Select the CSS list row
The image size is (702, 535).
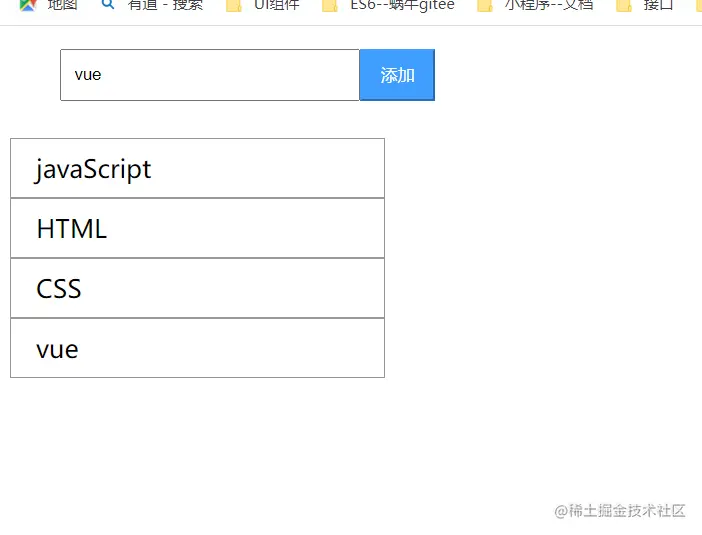(x=197, y=288)
